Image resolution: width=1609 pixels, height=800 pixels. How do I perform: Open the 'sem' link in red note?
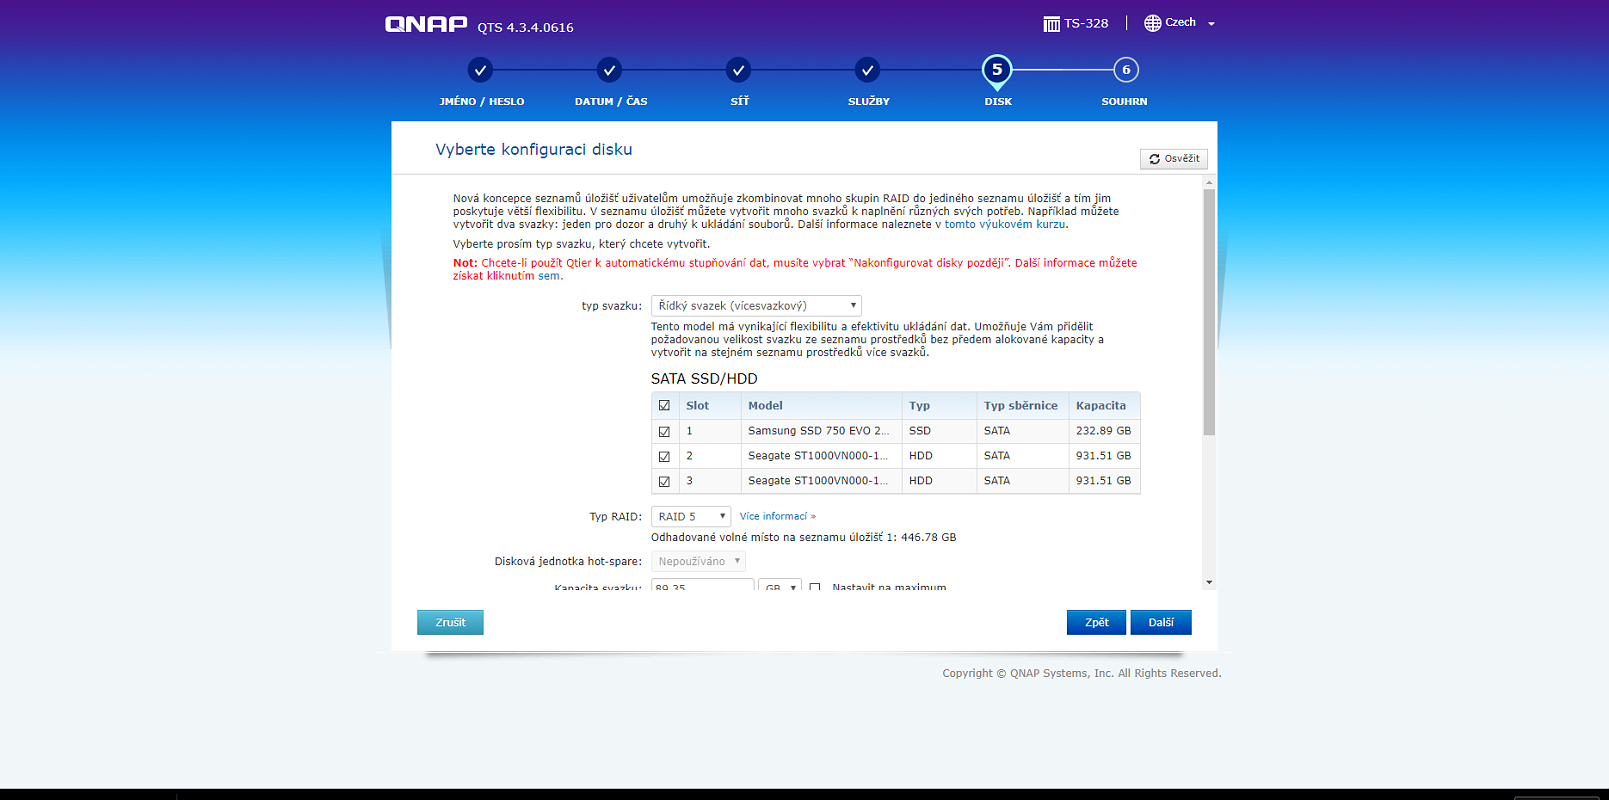point(549,276)
